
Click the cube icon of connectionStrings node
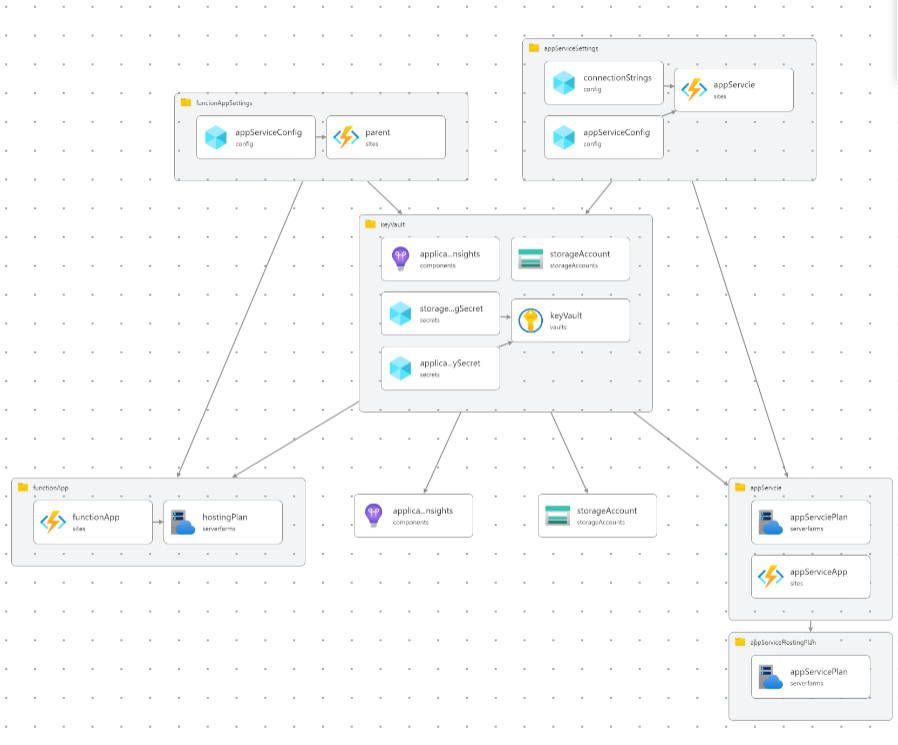pos(564,83)
